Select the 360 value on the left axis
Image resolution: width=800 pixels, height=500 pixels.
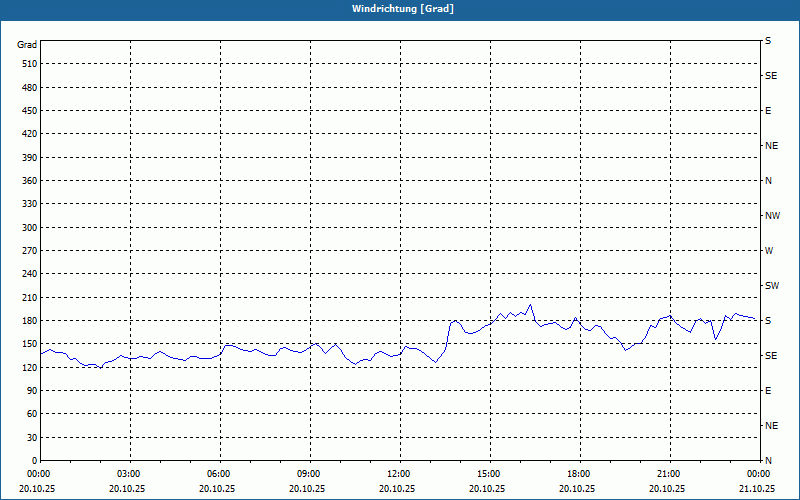click(30, 181)
